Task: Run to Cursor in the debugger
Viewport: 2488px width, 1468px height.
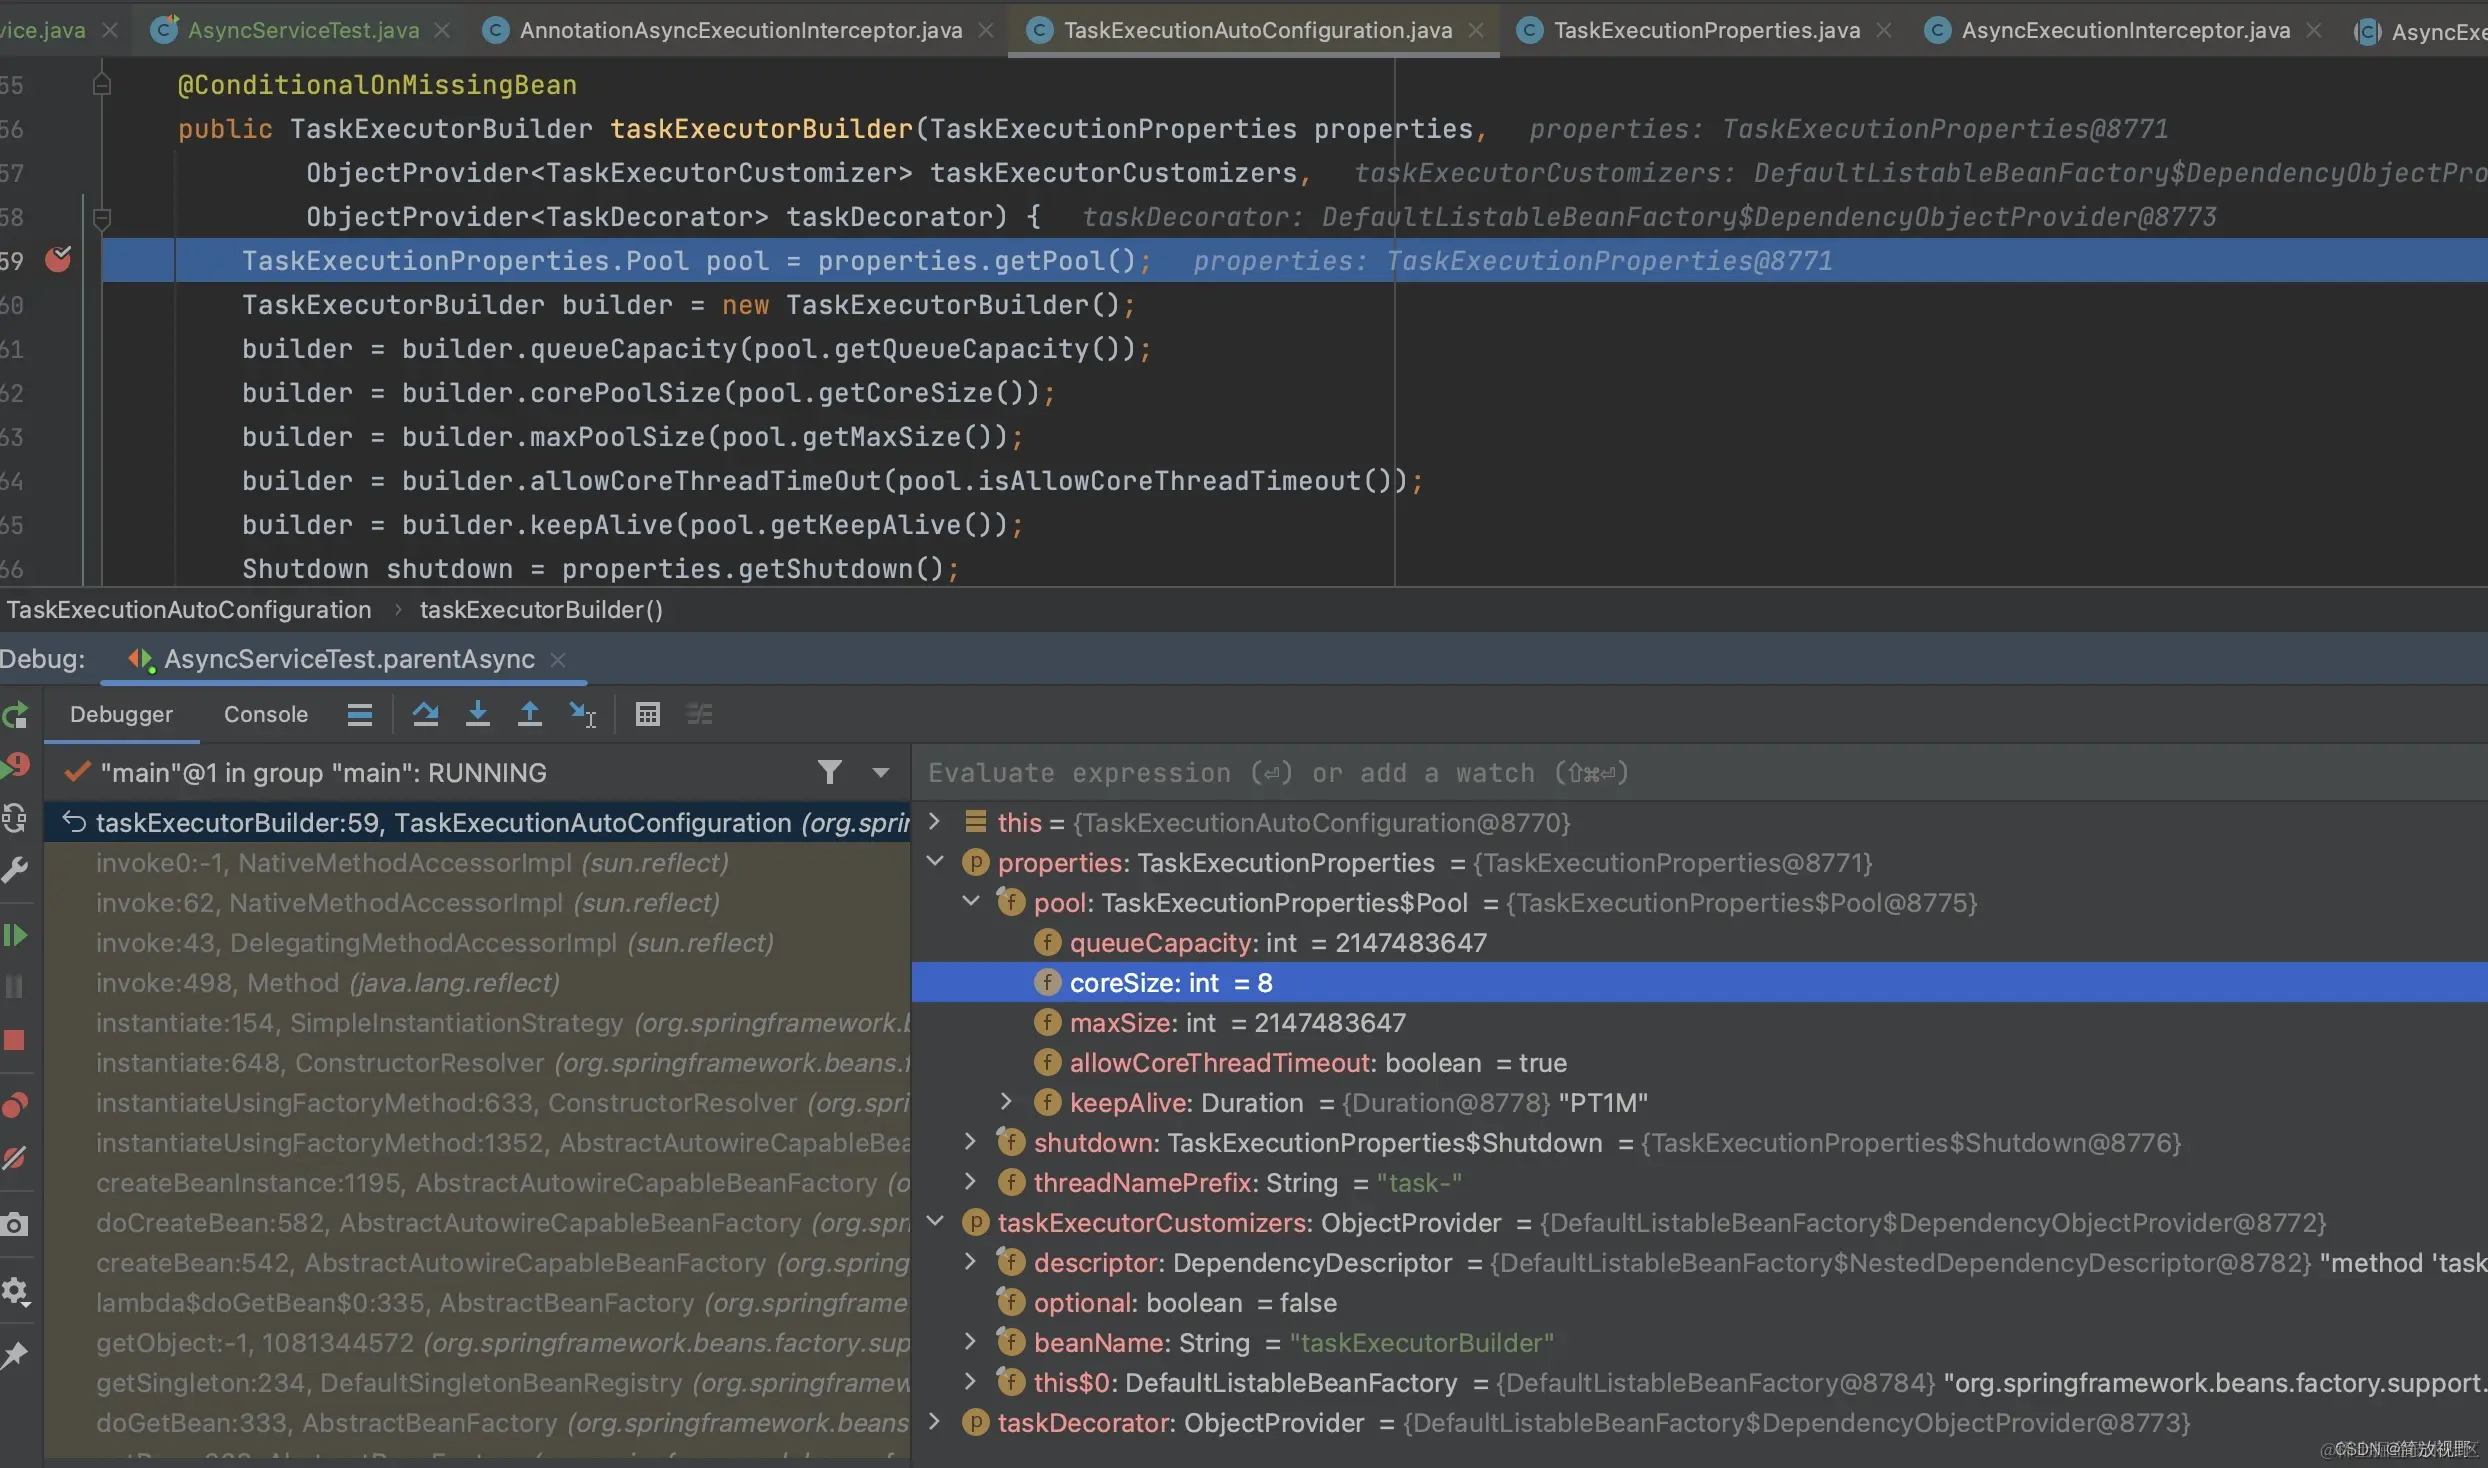Action: [582, 714]
